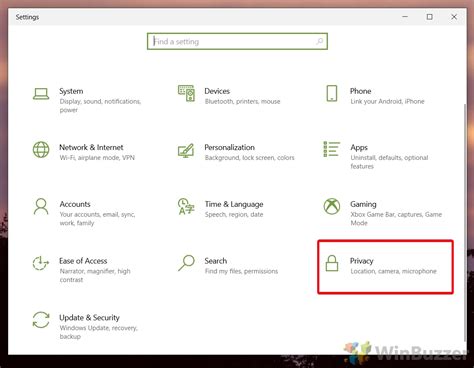Go to the Update & Security heading
The height and width of the screenshot is (368, 474).
pyautogui.click(x=89, y=318)
